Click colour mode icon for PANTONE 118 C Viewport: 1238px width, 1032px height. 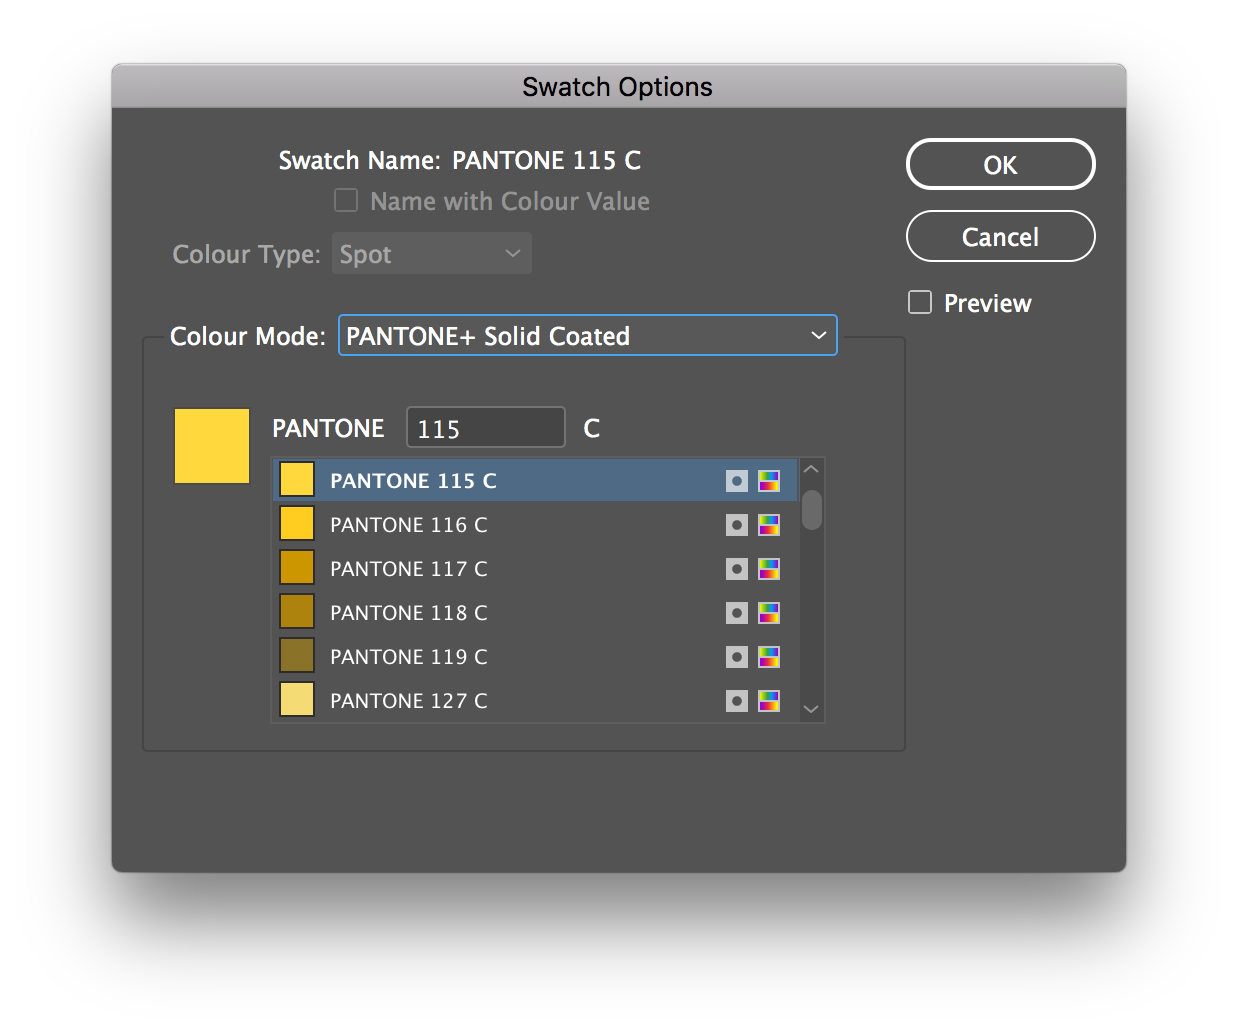[769, 613]
